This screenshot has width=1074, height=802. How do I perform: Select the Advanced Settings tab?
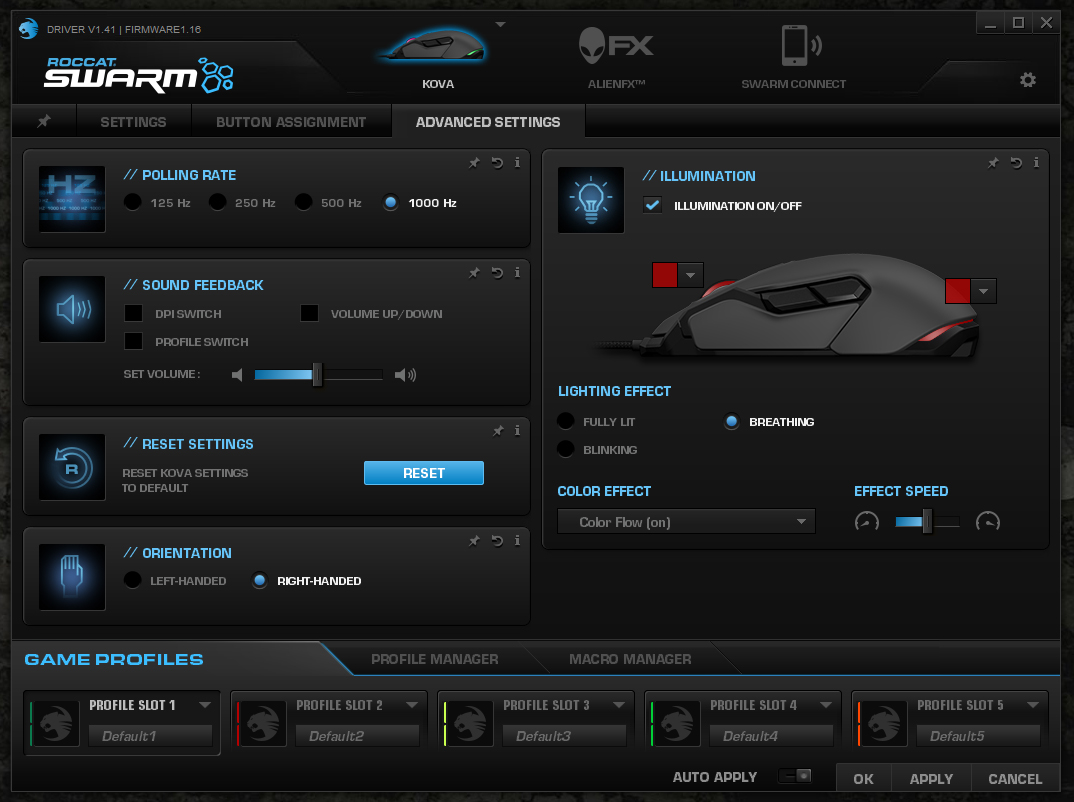(x=488, y=122)
